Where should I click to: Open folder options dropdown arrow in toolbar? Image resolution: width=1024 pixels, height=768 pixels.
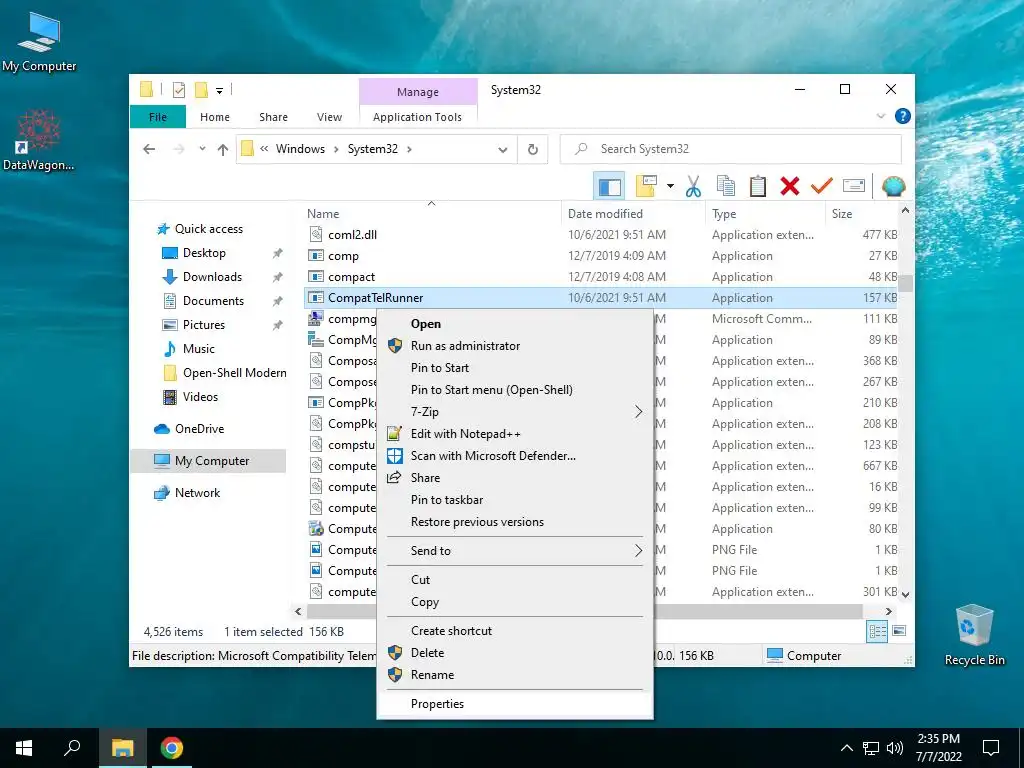coord(670,186)
